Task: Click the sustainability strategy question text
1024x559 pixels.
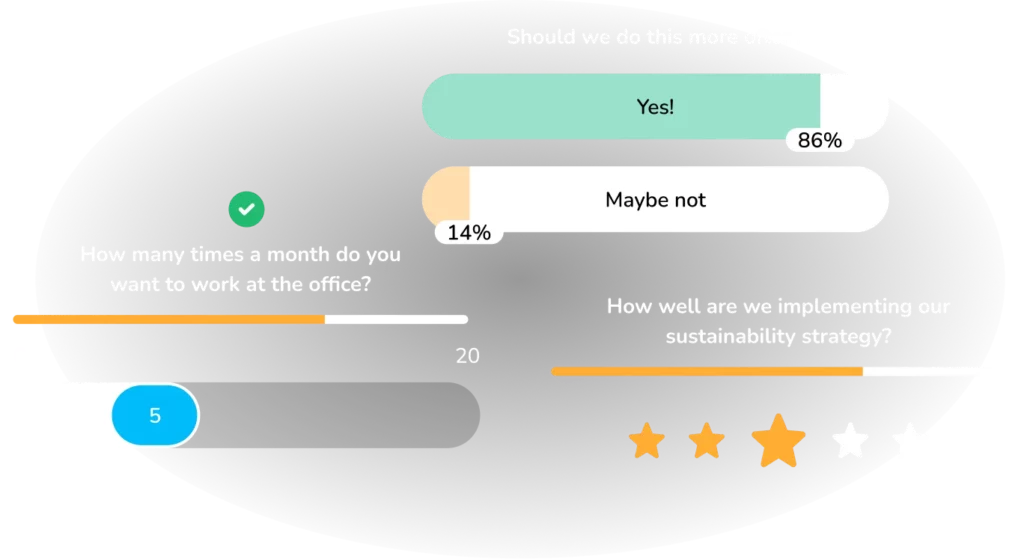Action: (x=778, y=321)
